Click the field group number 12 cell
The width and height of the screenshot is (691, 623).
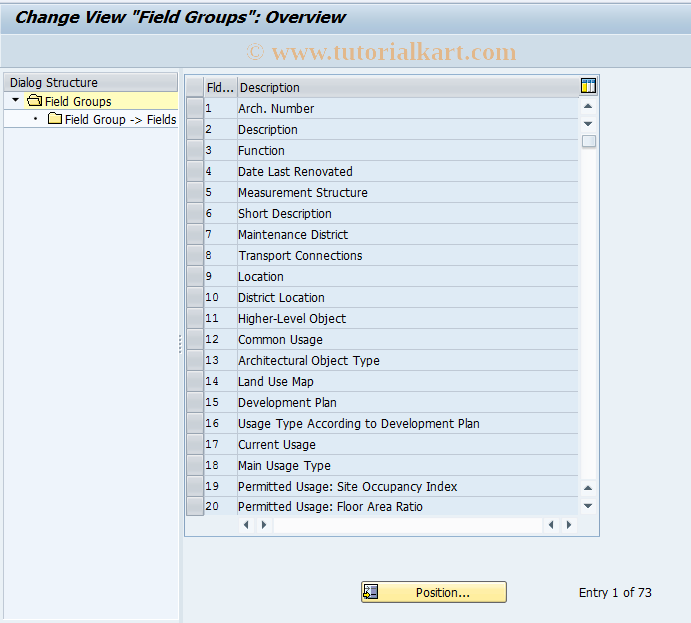click(220, 339)
